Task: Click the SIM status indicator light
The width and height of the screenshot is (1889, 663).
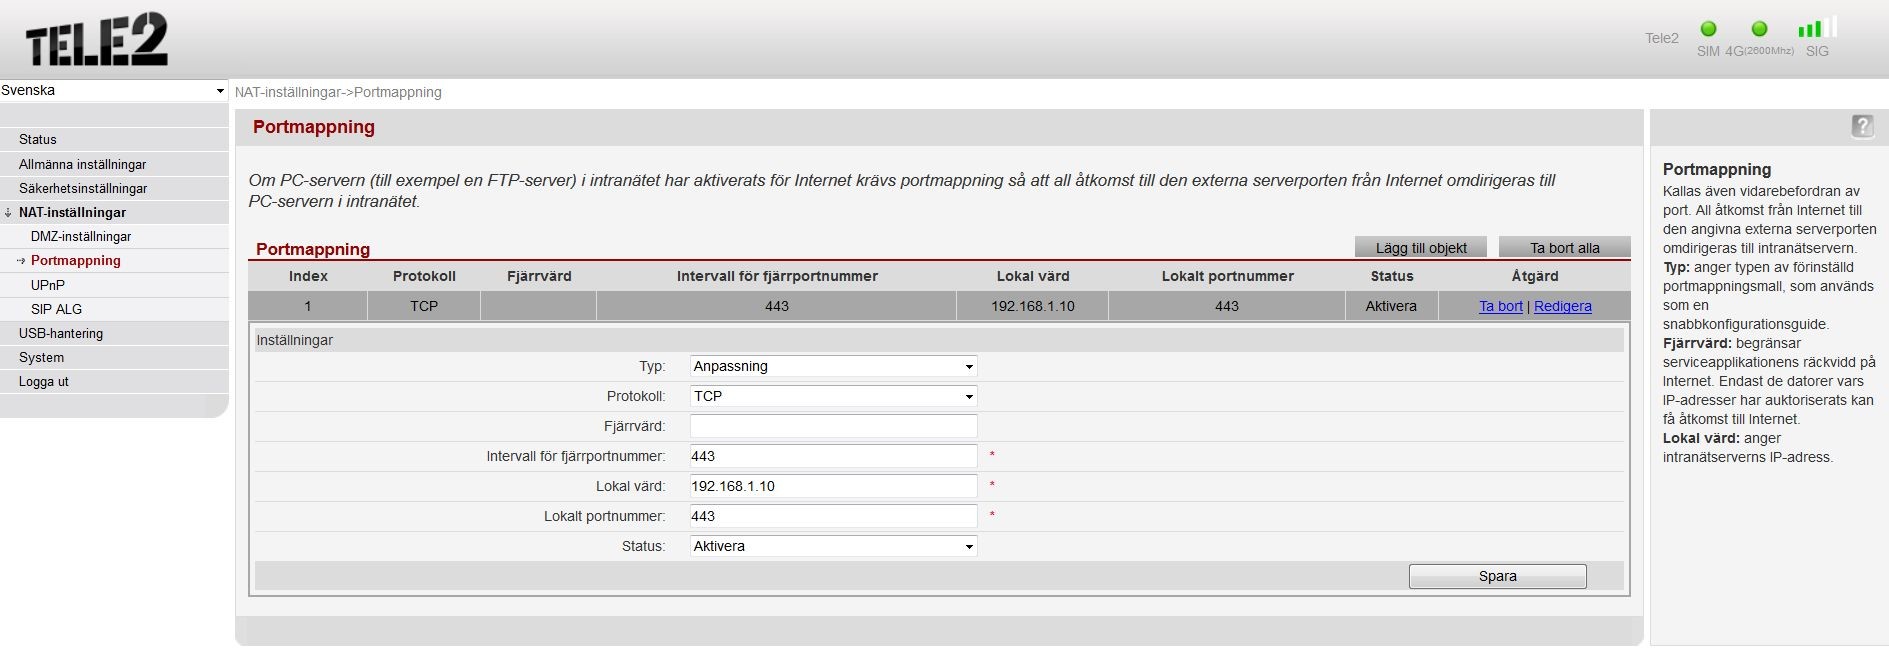Action: (x=1708, y=29)
